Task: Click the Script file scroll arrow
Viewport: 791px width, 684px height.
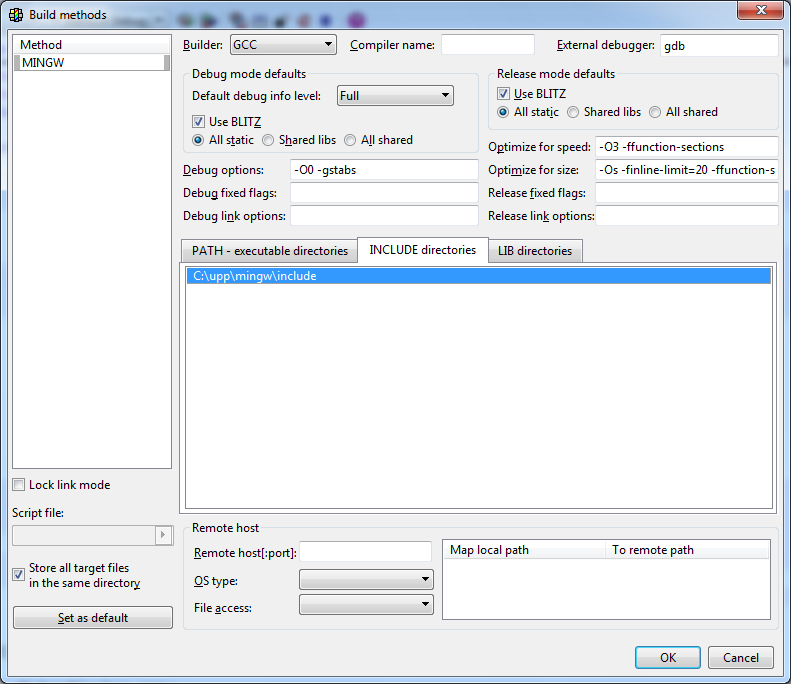Action: (x=164, y=536)
